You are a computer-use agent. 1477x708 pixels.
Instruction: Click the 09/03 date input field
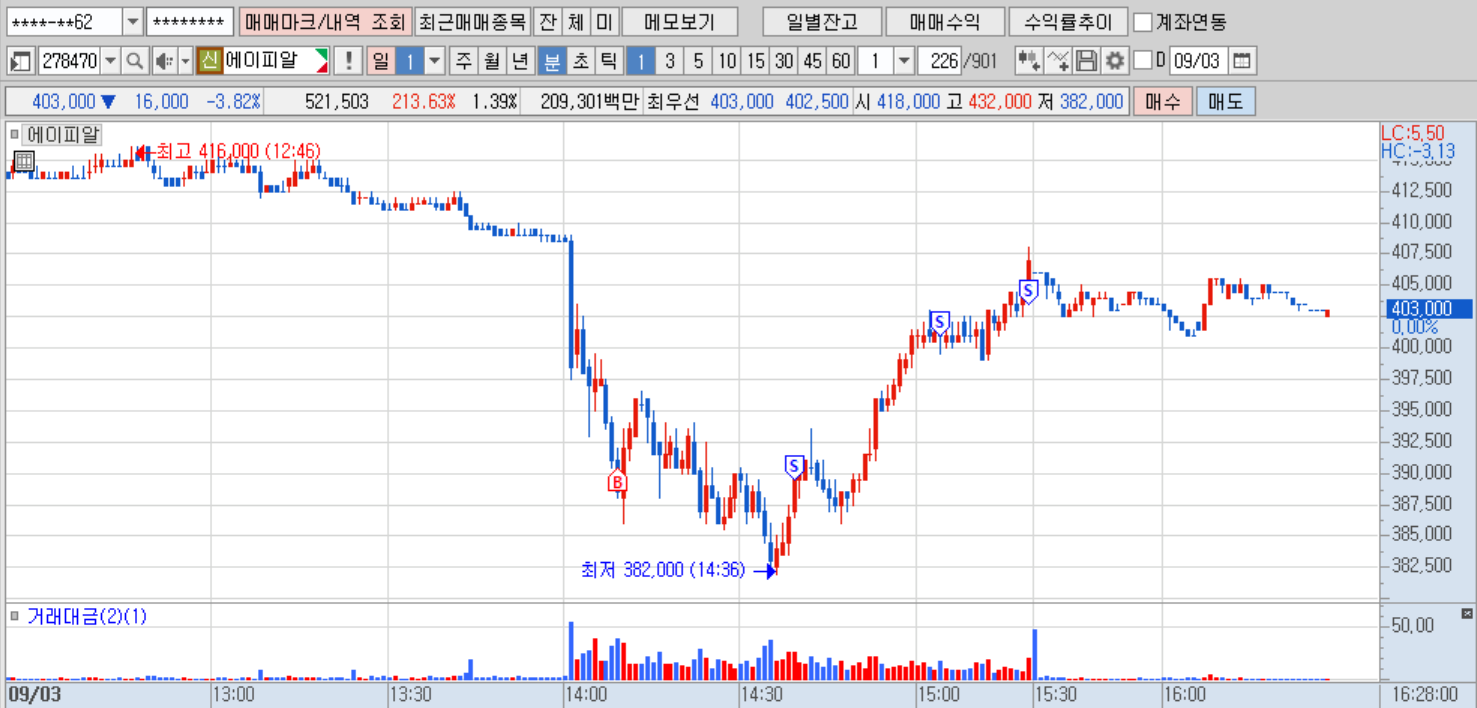(1197, 61)
